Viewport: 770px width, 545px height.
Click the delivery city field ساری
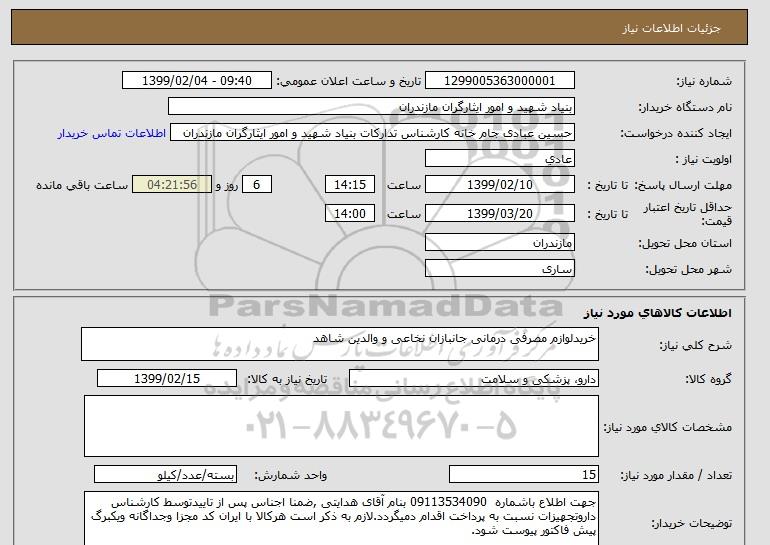499,269
